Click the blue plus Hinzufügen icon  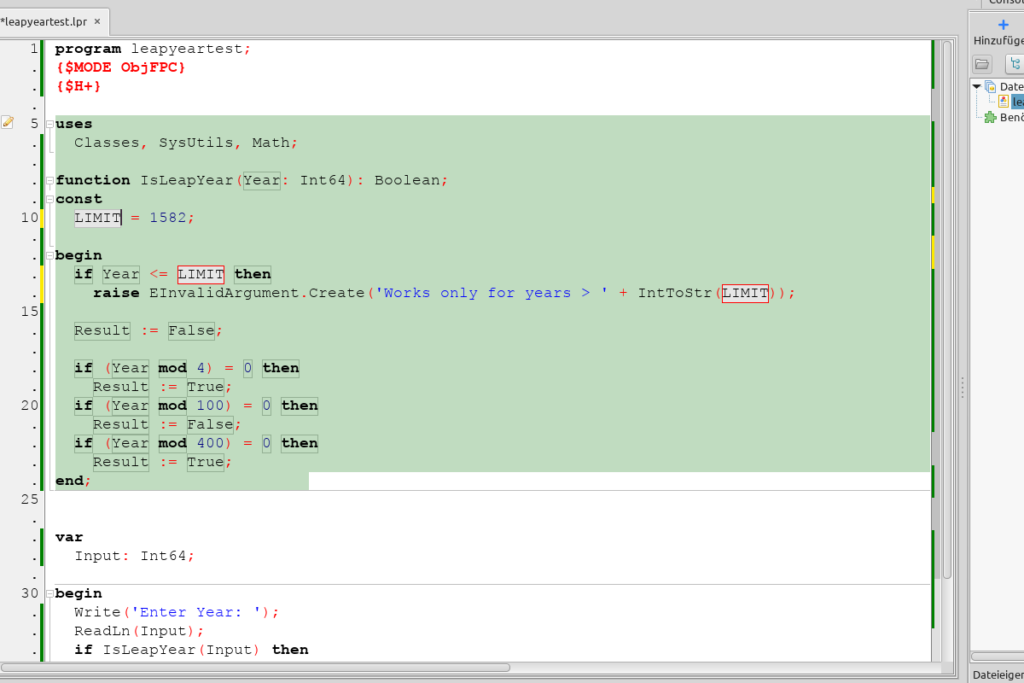pyautogui.click(x=1003, y=24)
